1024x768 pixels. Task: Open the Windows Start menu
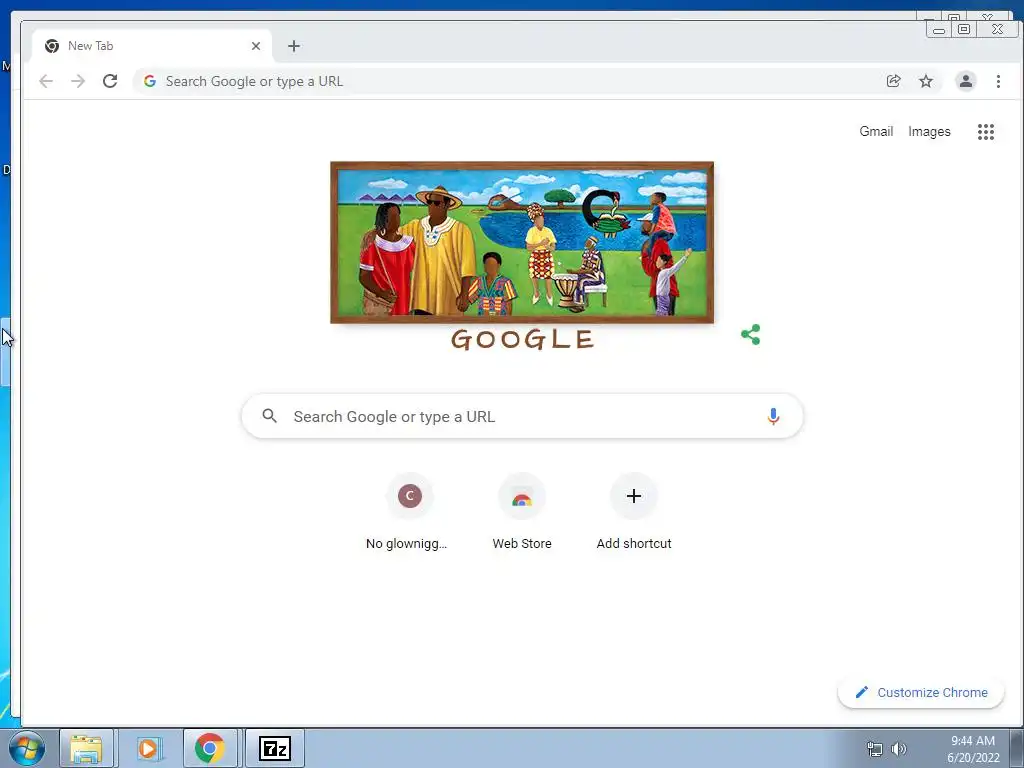pos(27,748)
